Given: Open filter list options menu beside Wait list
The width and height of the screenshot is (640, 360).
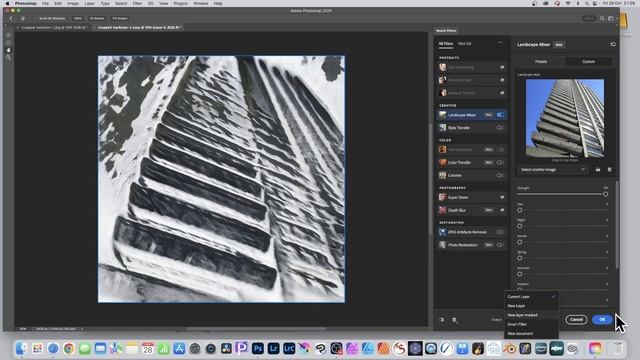Looking at the screenshot, I should point(500,42).
